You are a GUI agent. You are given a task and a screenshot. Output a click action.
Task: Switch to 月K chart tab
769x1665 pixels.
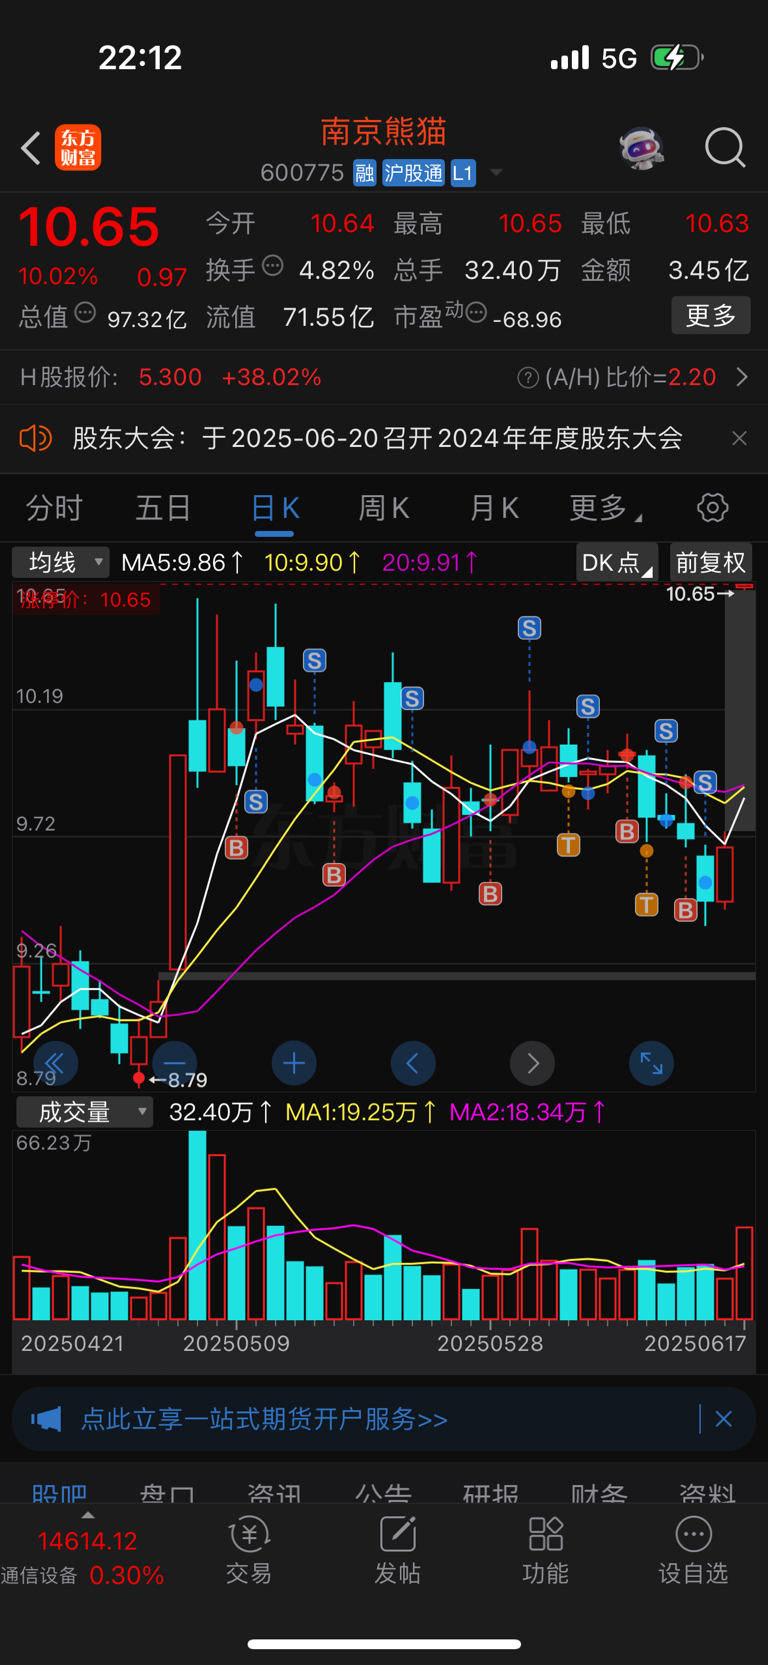(494, 508)
